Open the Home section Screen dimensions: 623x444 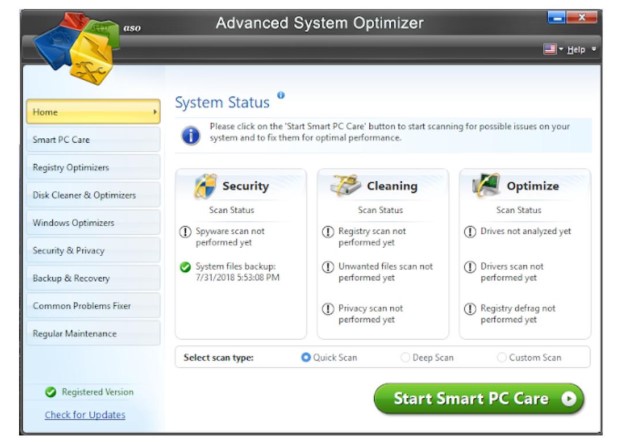pyautogui.click(x=93, y=112)
